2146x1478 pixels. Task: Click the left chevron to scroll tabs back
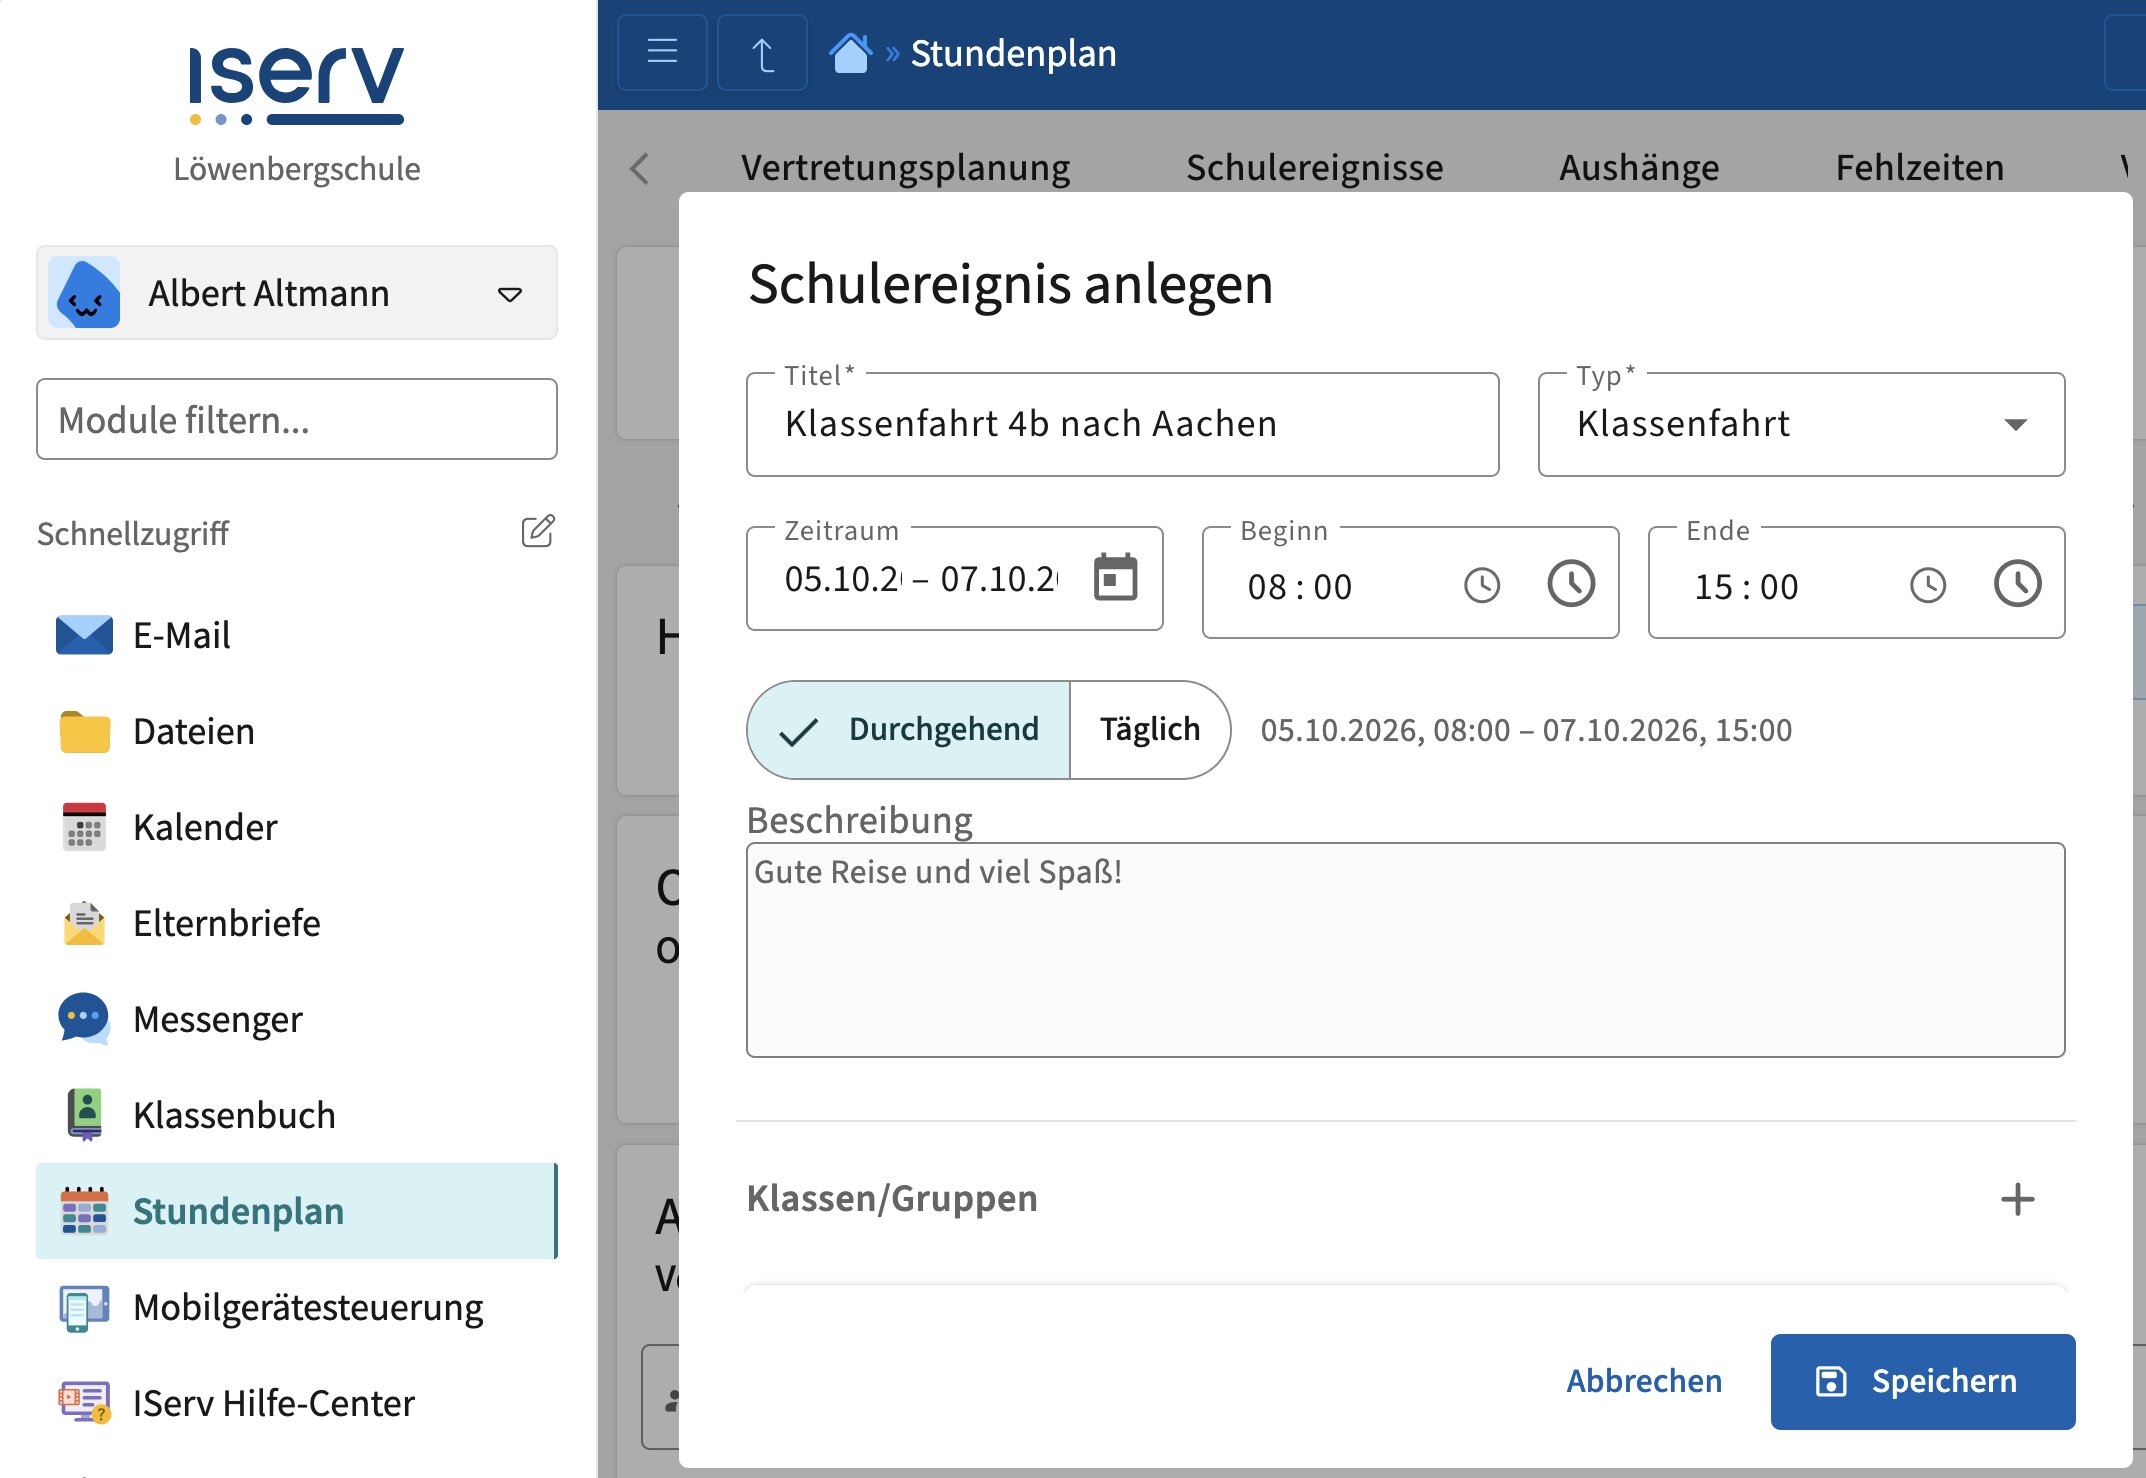point(640,168)
